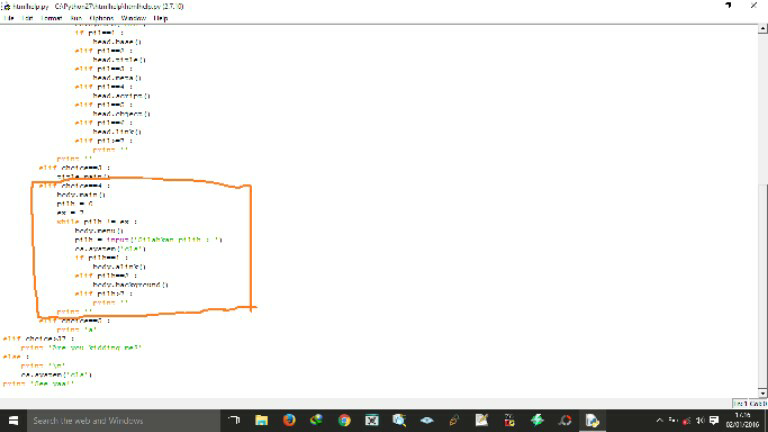Click the line with input('Silahkan pilih : ')
The width and height of the screenshot is (768, 432).
(148, 240)
